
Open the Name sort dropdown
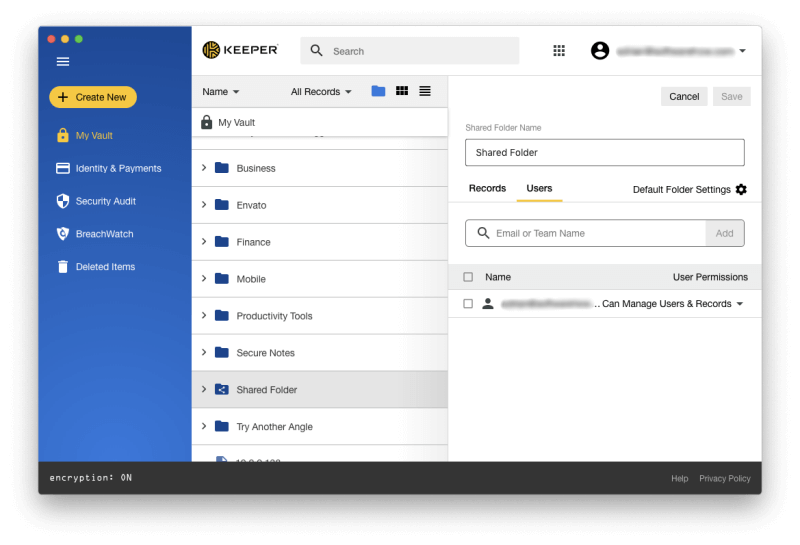pyautogui.click(x=221, y=92)
